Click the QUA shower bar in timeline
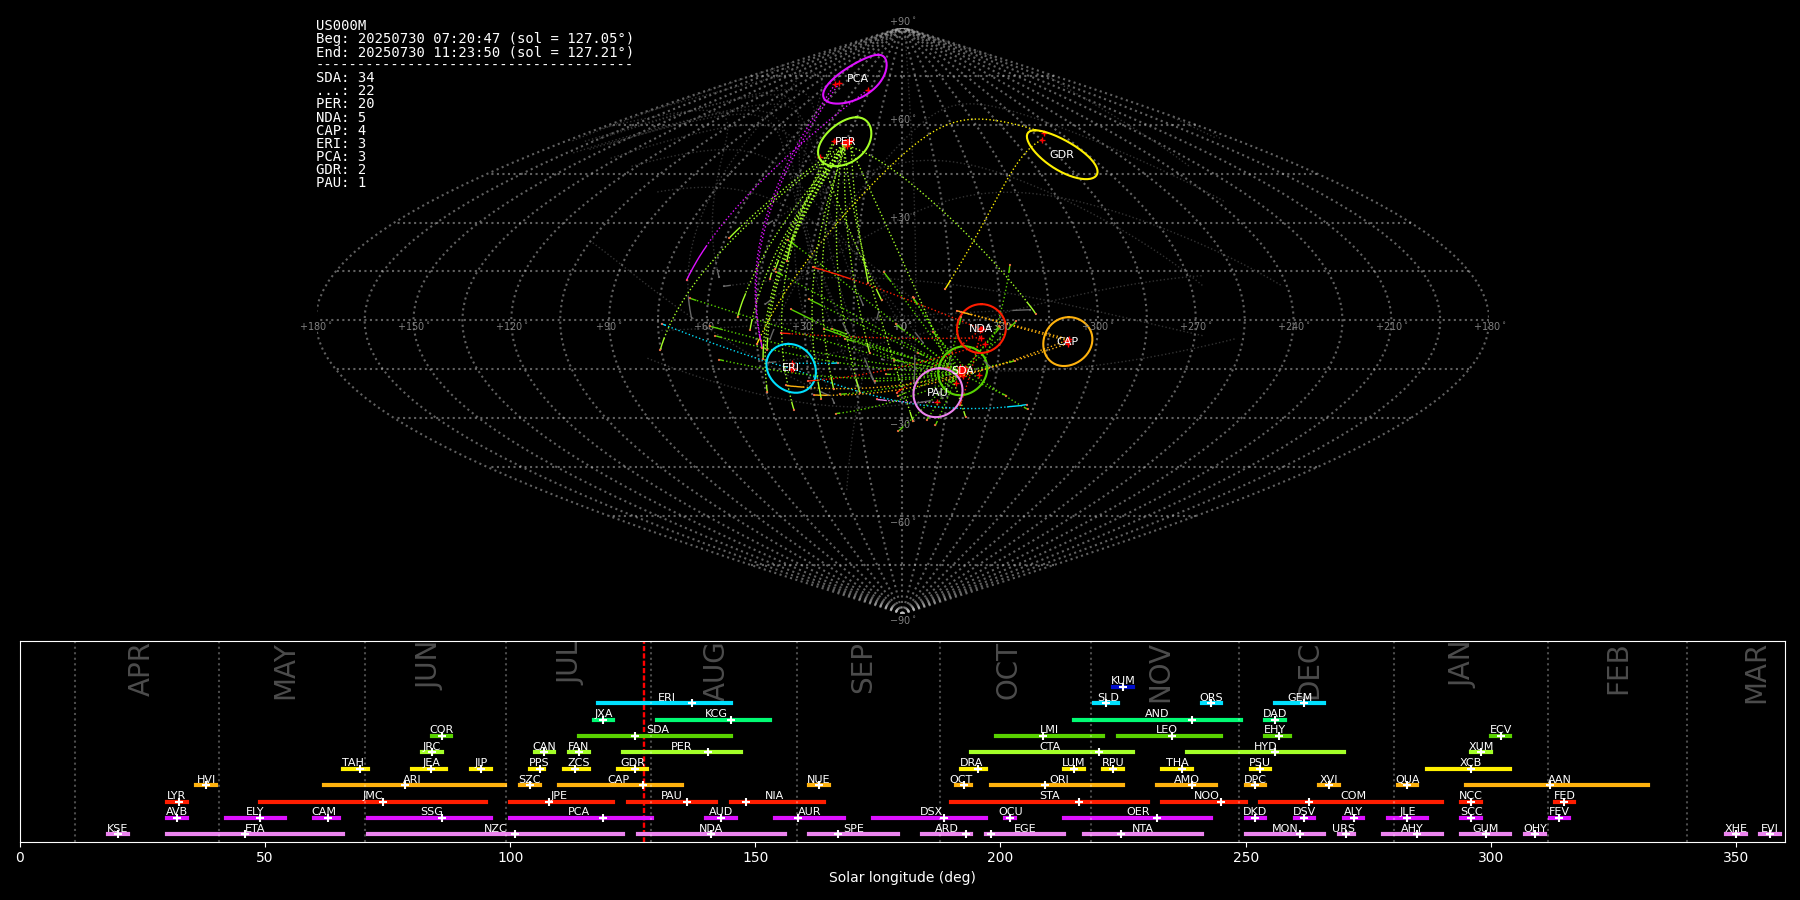 [x=1407, y=785]
